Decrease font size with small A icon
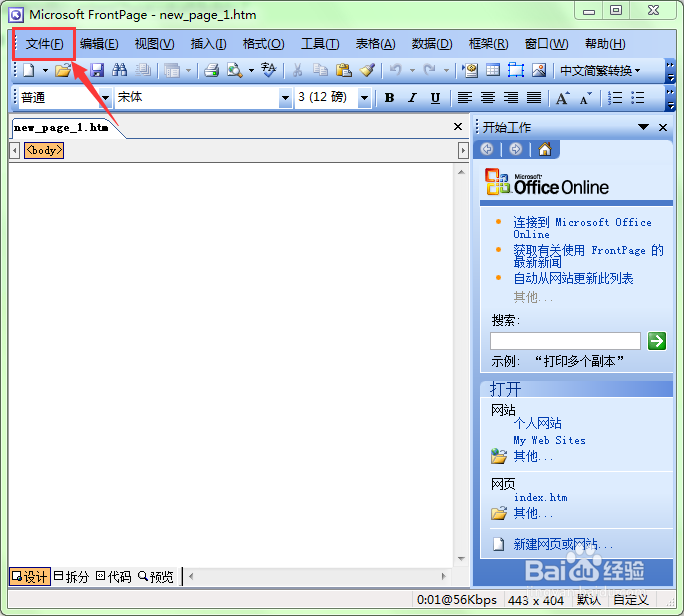Screen dimensions: 684x616 [x=586, y=97]
